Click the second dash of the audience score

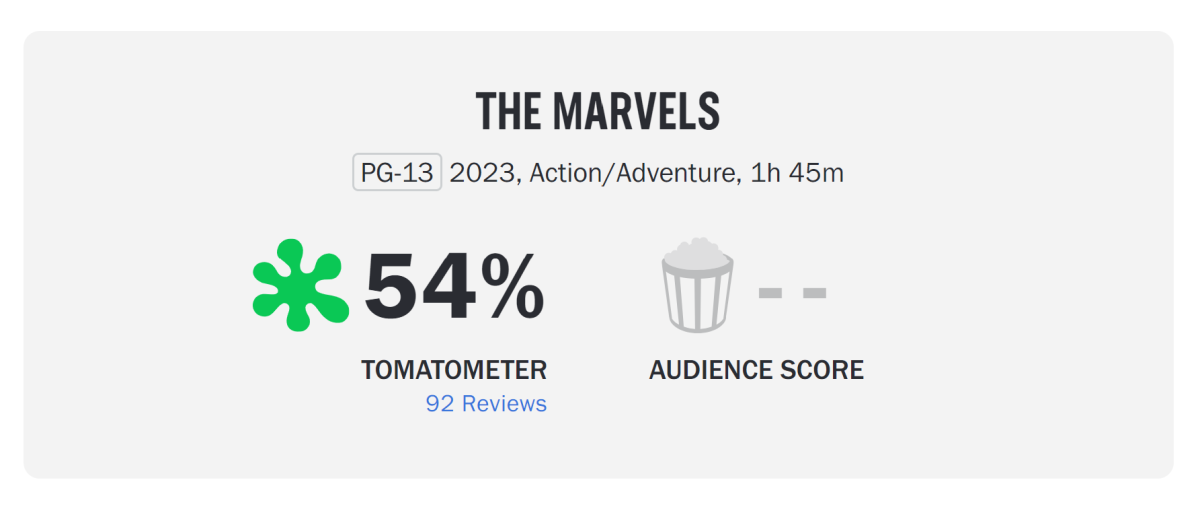pyautogui.click(x=815, y=293)
